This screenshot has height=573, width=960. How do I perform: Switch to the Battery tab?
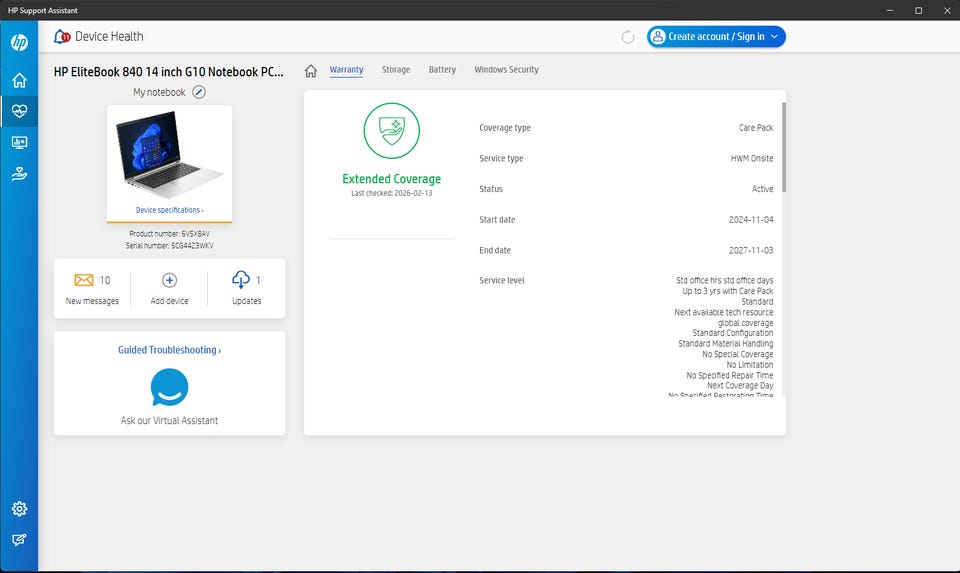pos(442,70)
